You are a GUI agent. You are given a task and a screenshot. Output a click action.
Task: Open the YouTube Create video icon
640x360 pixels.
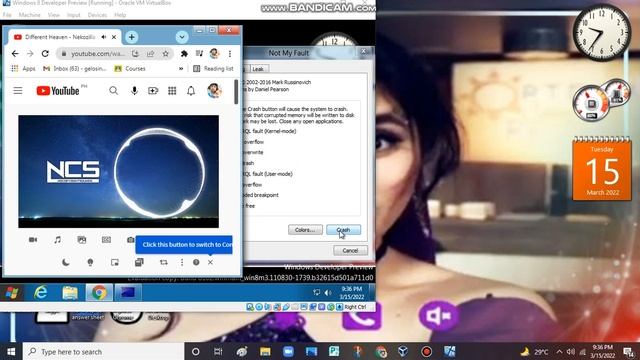153,91
